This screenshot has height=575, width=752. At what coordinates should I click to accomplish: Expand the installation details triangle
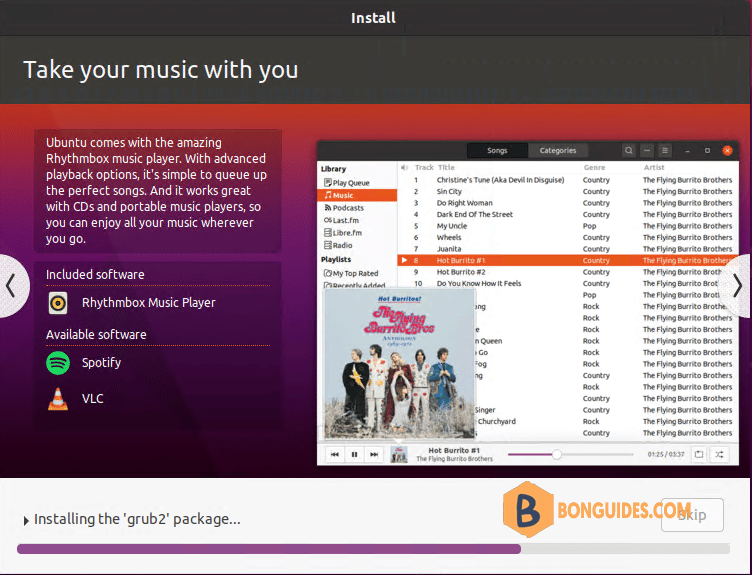(x=26, y=520)
